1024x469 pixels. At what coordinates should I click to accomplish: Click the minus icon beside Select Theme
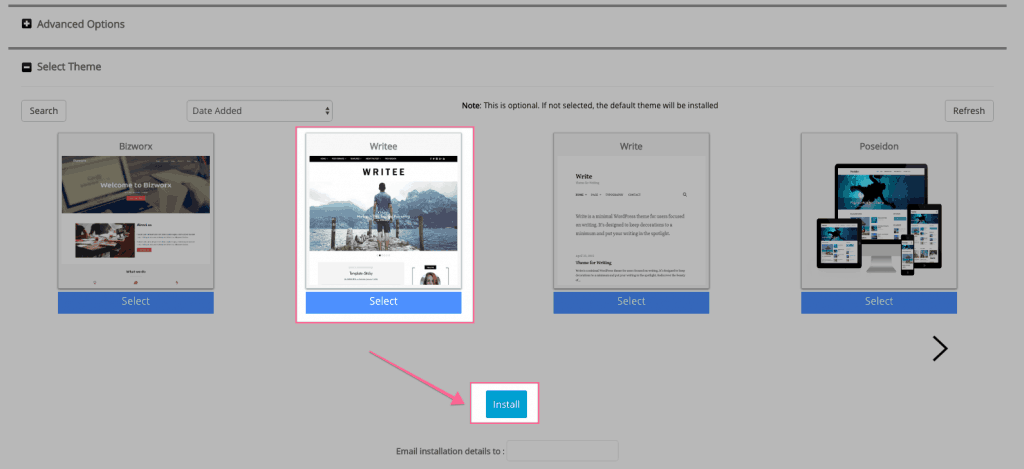(x=27, y=67)
